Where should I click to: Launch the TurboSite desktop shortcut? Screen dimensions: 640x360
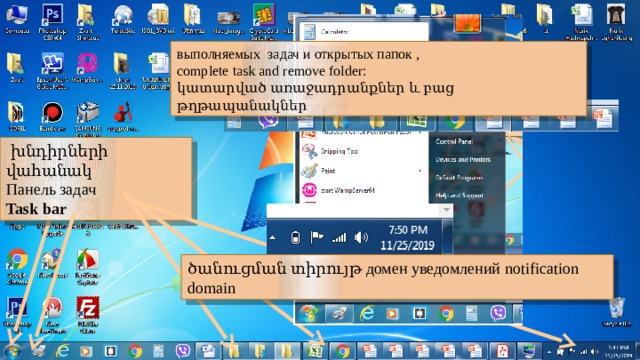point(123,19)
